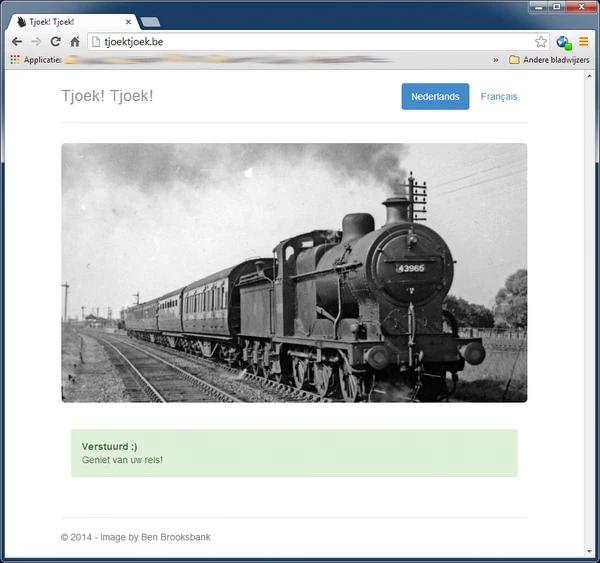Switch language to Français
The image size is (600, 563).
(x=499, y=96)
